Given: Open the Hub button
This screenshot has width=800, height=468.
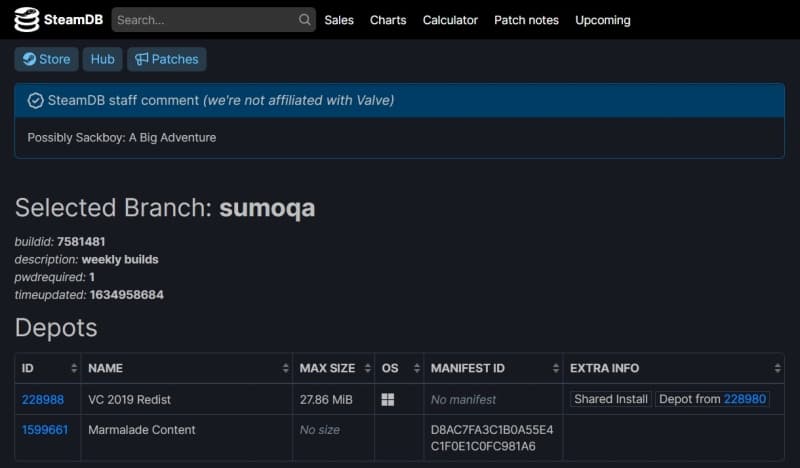Looking at the screenshot, I should click(x=102, y=60).
